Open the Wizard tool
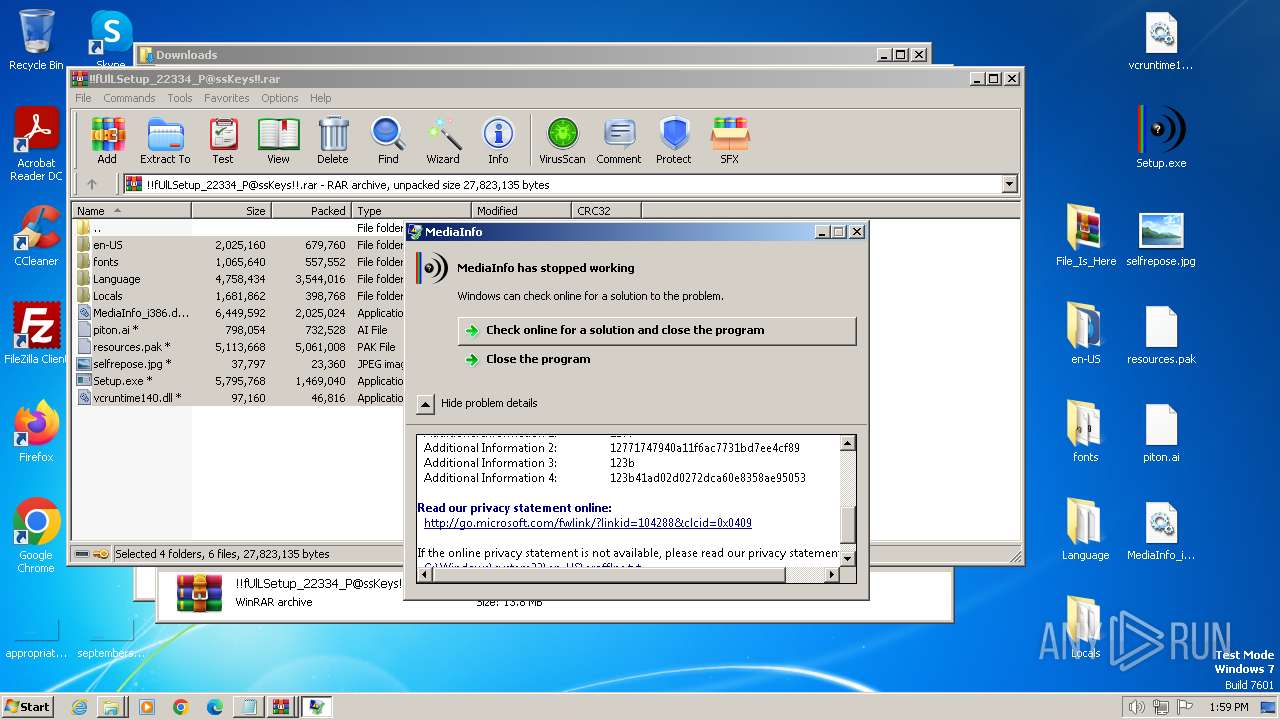The image size is (1280, 720). (x=443, y=140)
